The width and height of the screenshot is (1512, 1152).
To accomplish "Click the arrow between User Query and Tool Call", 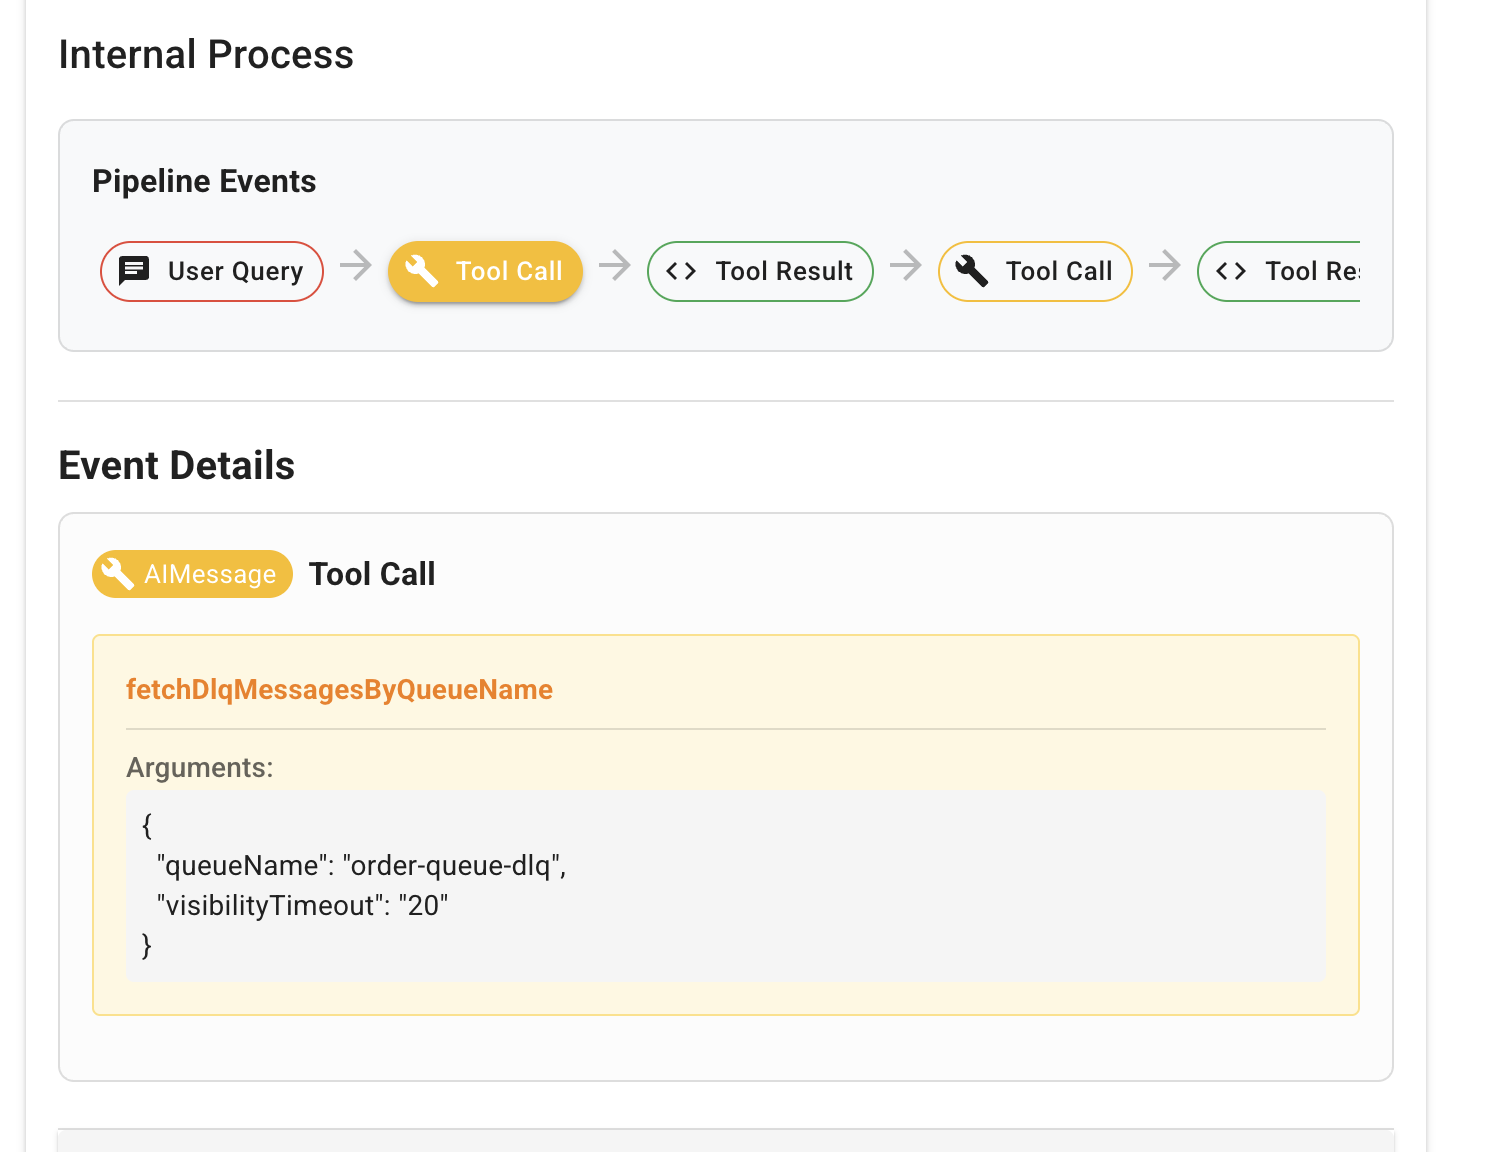I will 355,266.
